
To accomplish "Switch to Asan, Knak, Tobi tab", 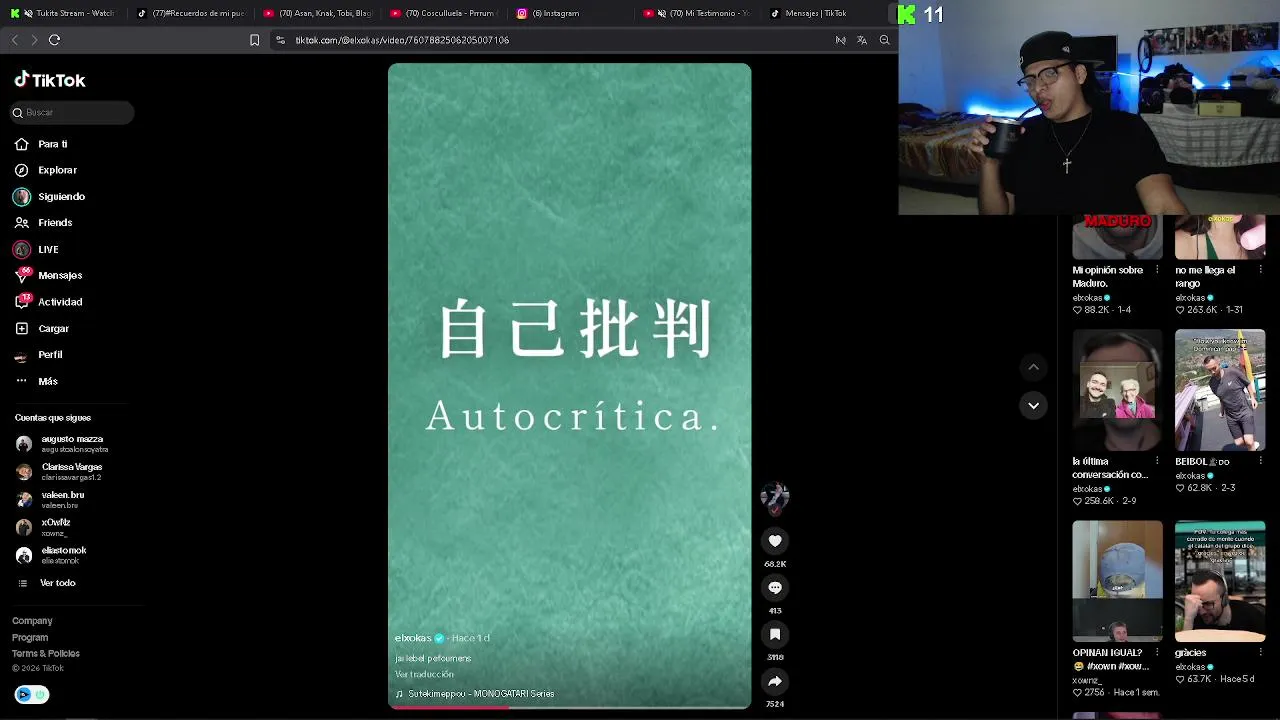I will [x=317, y=13].
